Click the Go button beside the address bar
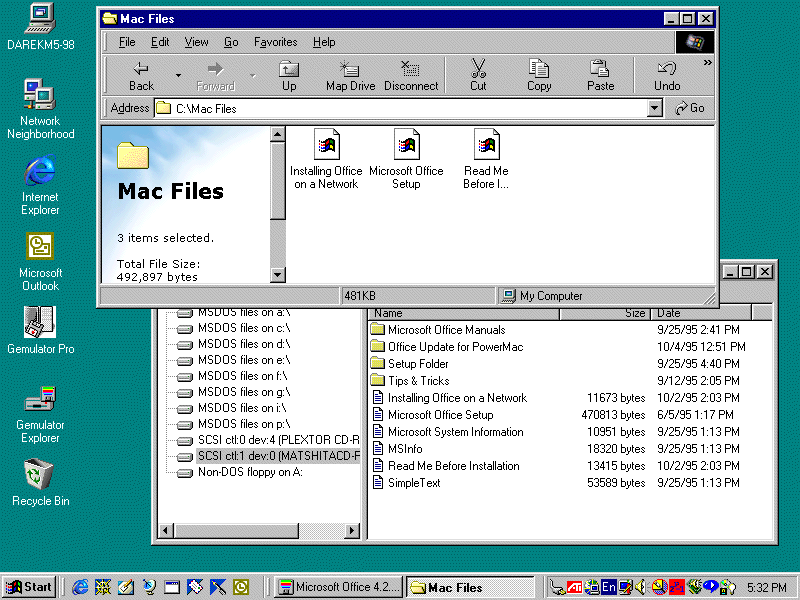The image size is (800, 600). click(x=689, y=108)
